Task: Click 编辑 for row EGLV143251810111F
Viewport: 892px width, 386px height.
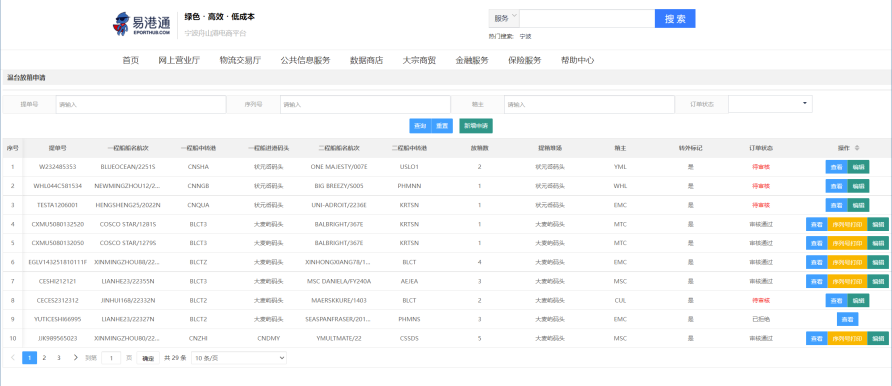Action: [x=878, y=262]
